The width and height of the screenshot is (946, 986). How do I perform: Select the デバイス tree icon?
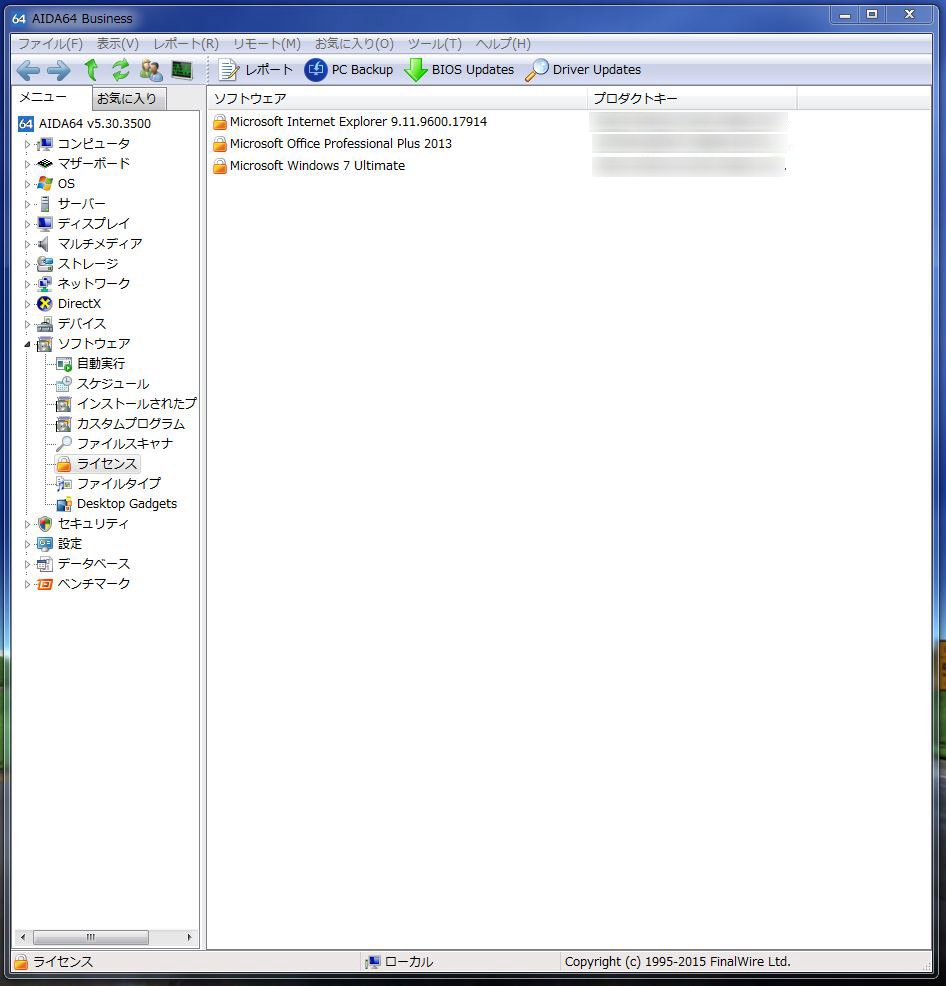coord(45,324)
